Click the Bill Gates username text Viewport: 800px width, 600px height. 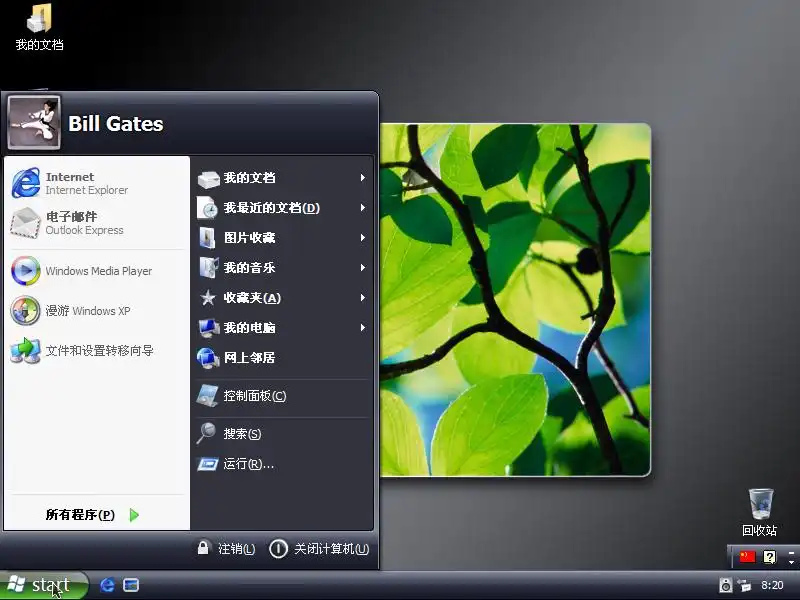click(x=116, y=123)
